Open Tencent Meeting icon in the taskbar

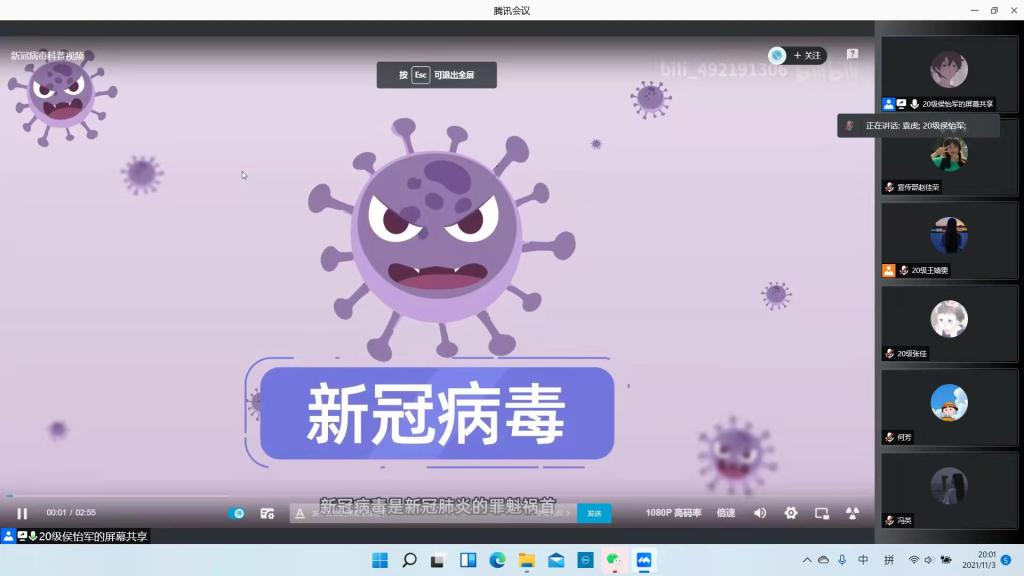click(x=644, y=560)
